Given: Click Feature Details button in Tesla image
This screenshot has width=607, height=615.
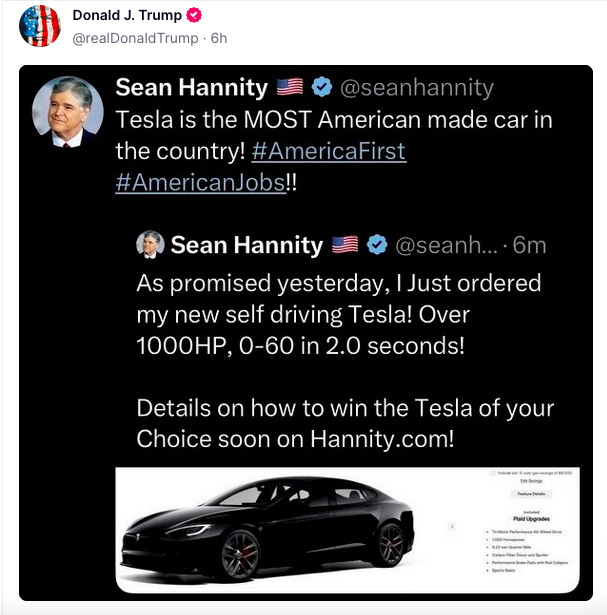Looking at the screenshot, I should click(531, 494).
